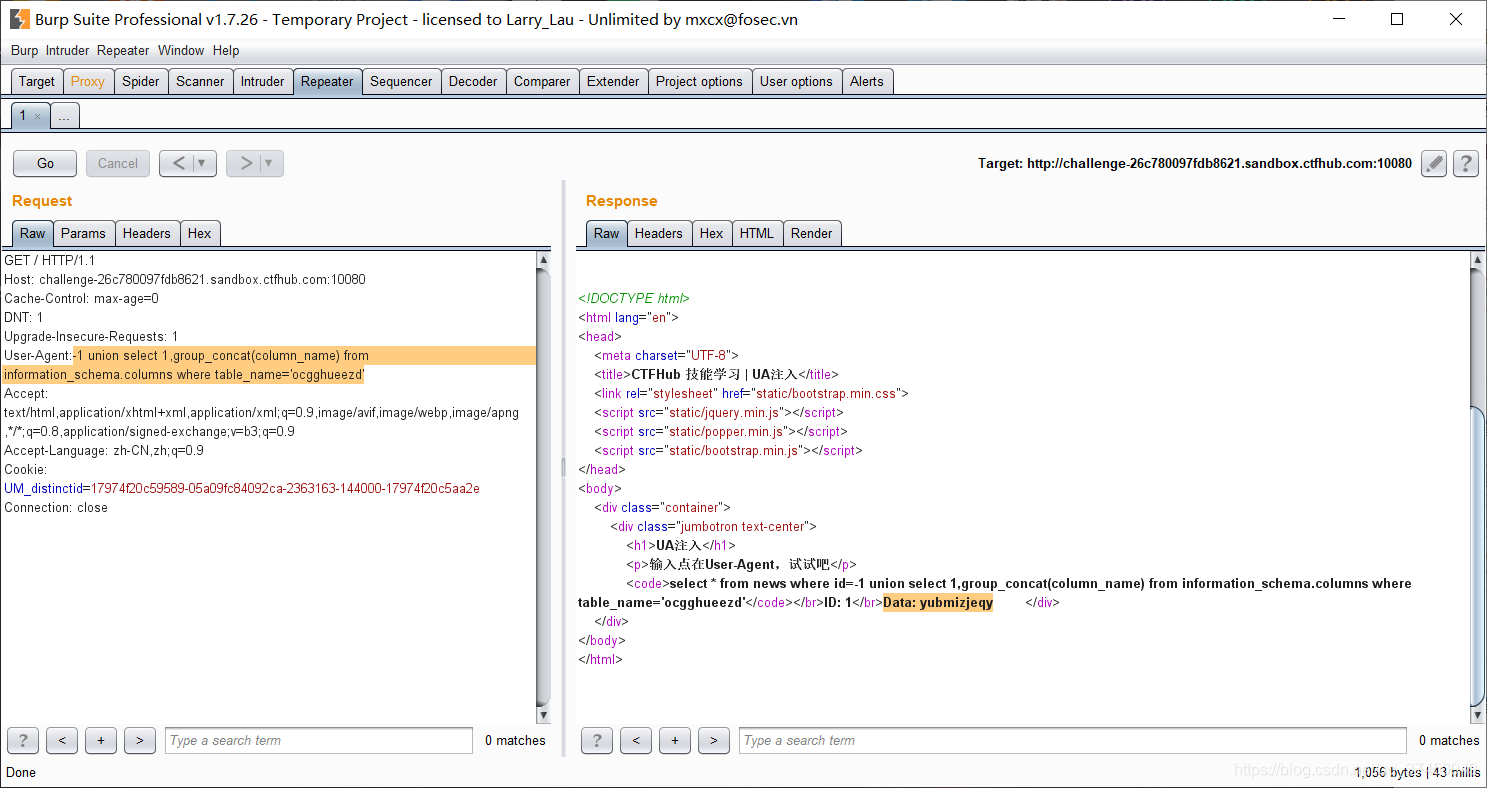Screen dimensions: 1487x788
Task: Open back history dropdown arrow
Action: click(203, 163)
